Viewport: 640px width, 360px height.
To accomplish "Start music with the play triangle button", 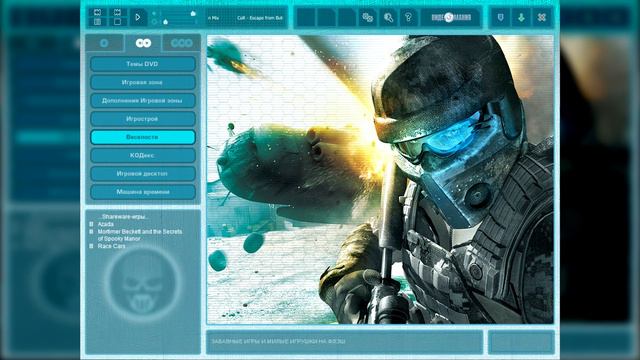I will (138, 18).
